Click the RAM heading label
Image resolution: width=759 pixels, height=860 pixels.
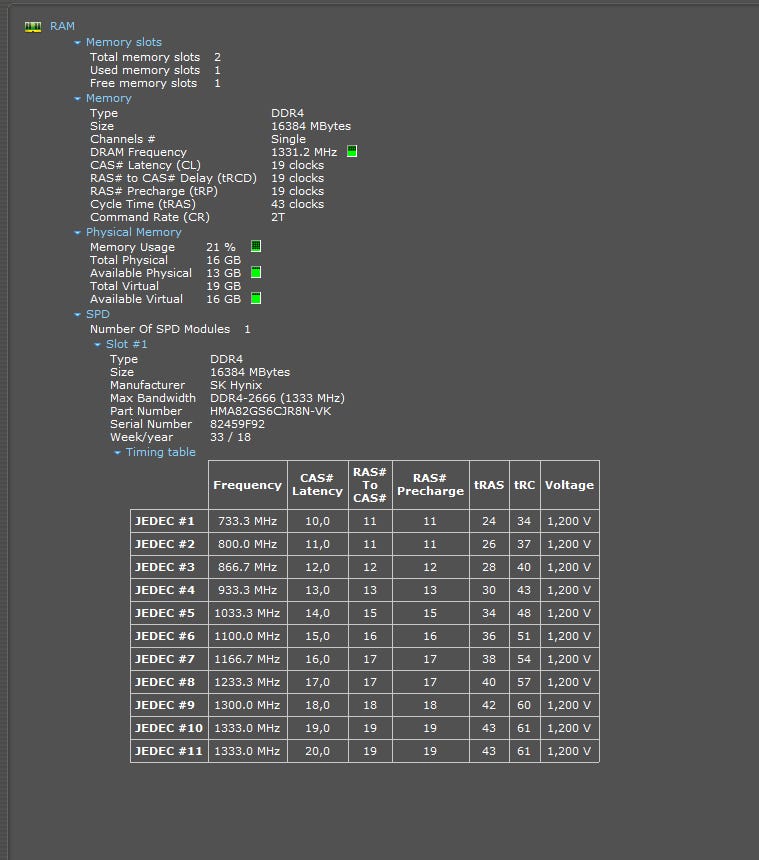[62, 26]
